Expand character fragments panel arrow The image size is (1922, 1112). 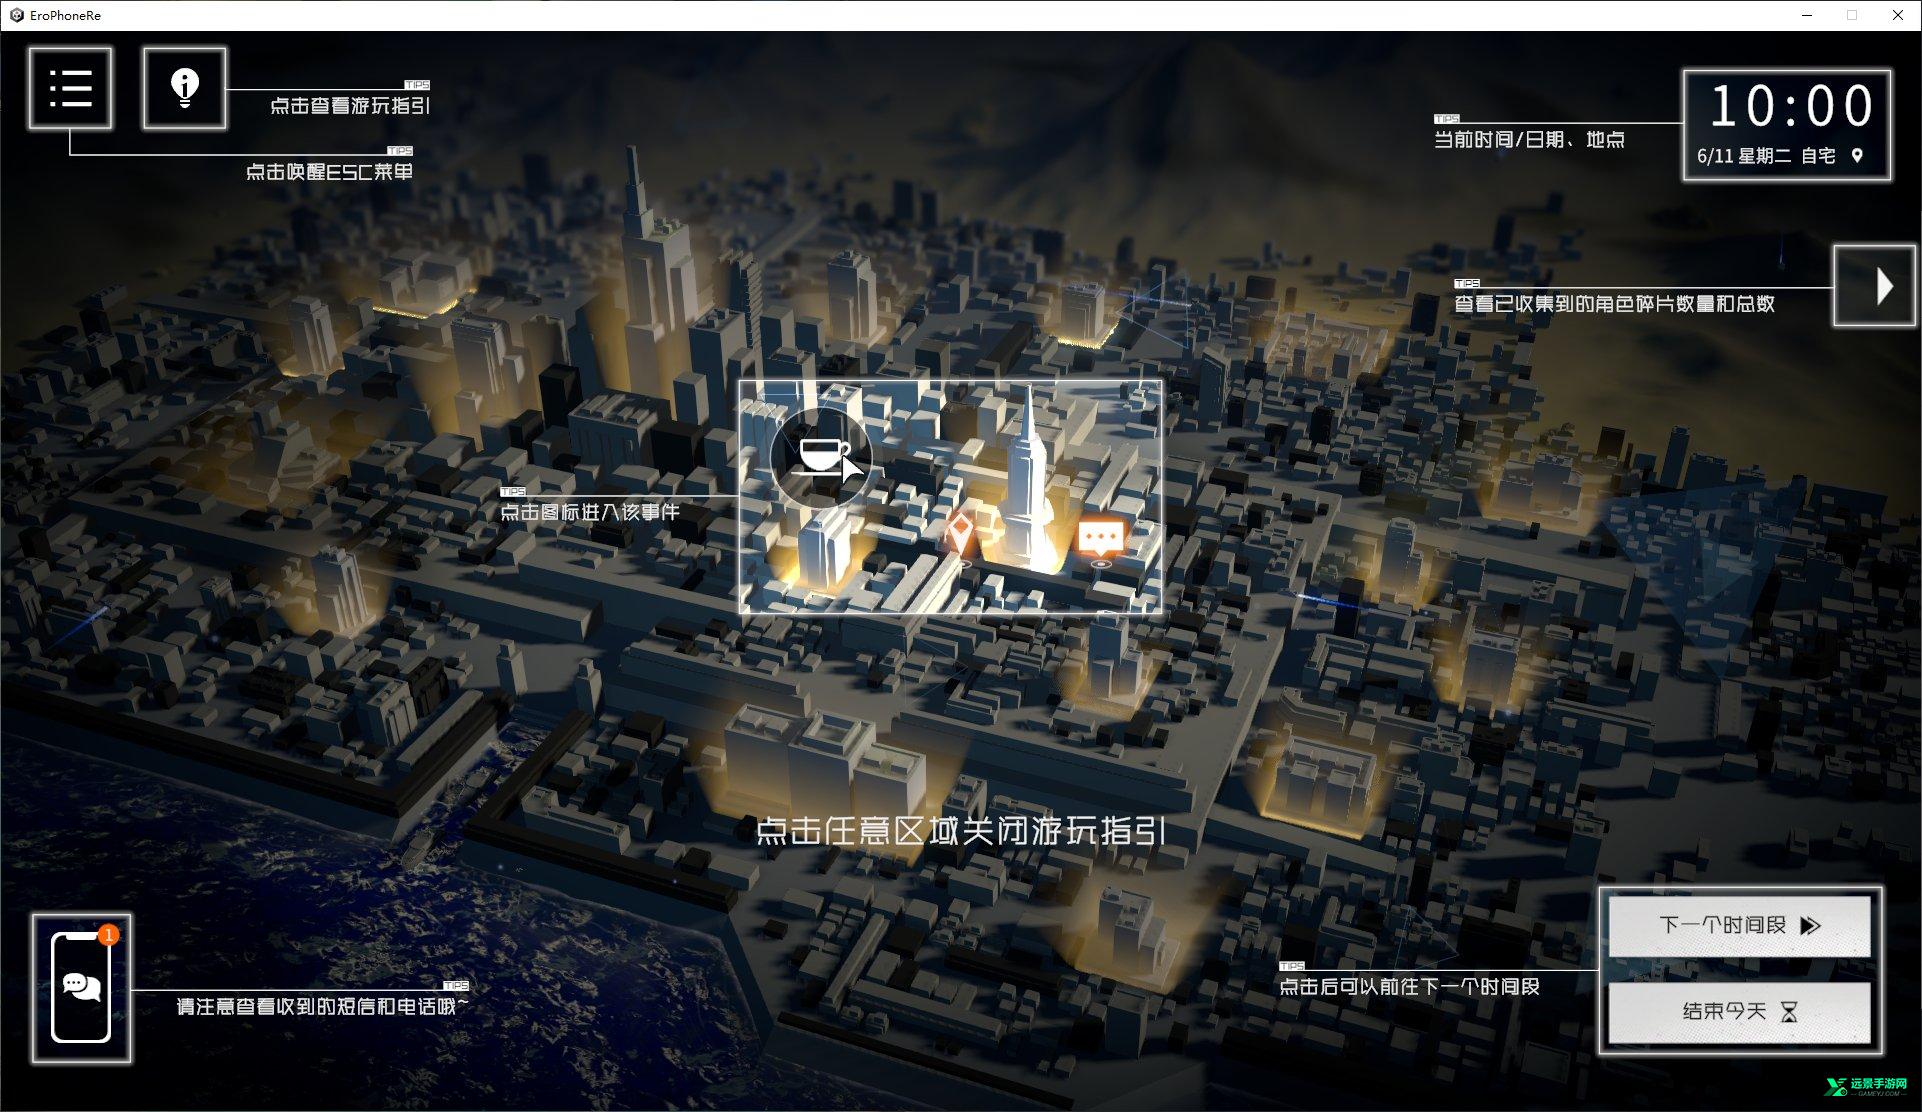1874,286
